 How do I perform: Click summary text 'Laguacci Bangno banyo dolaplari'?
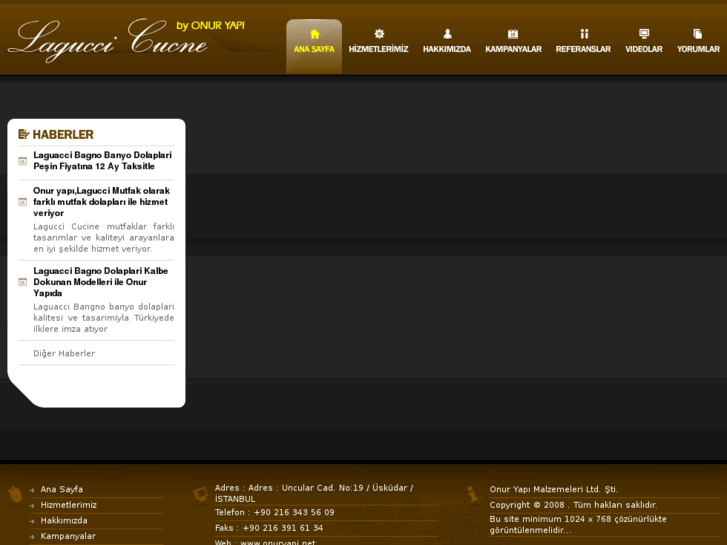[104, 318]
